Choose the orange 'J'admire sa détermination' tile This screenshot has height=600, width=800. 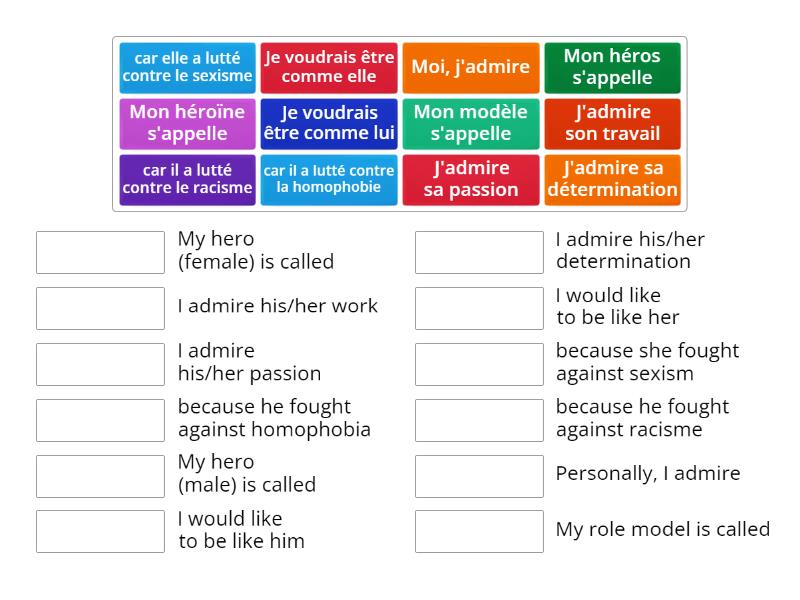613,180
